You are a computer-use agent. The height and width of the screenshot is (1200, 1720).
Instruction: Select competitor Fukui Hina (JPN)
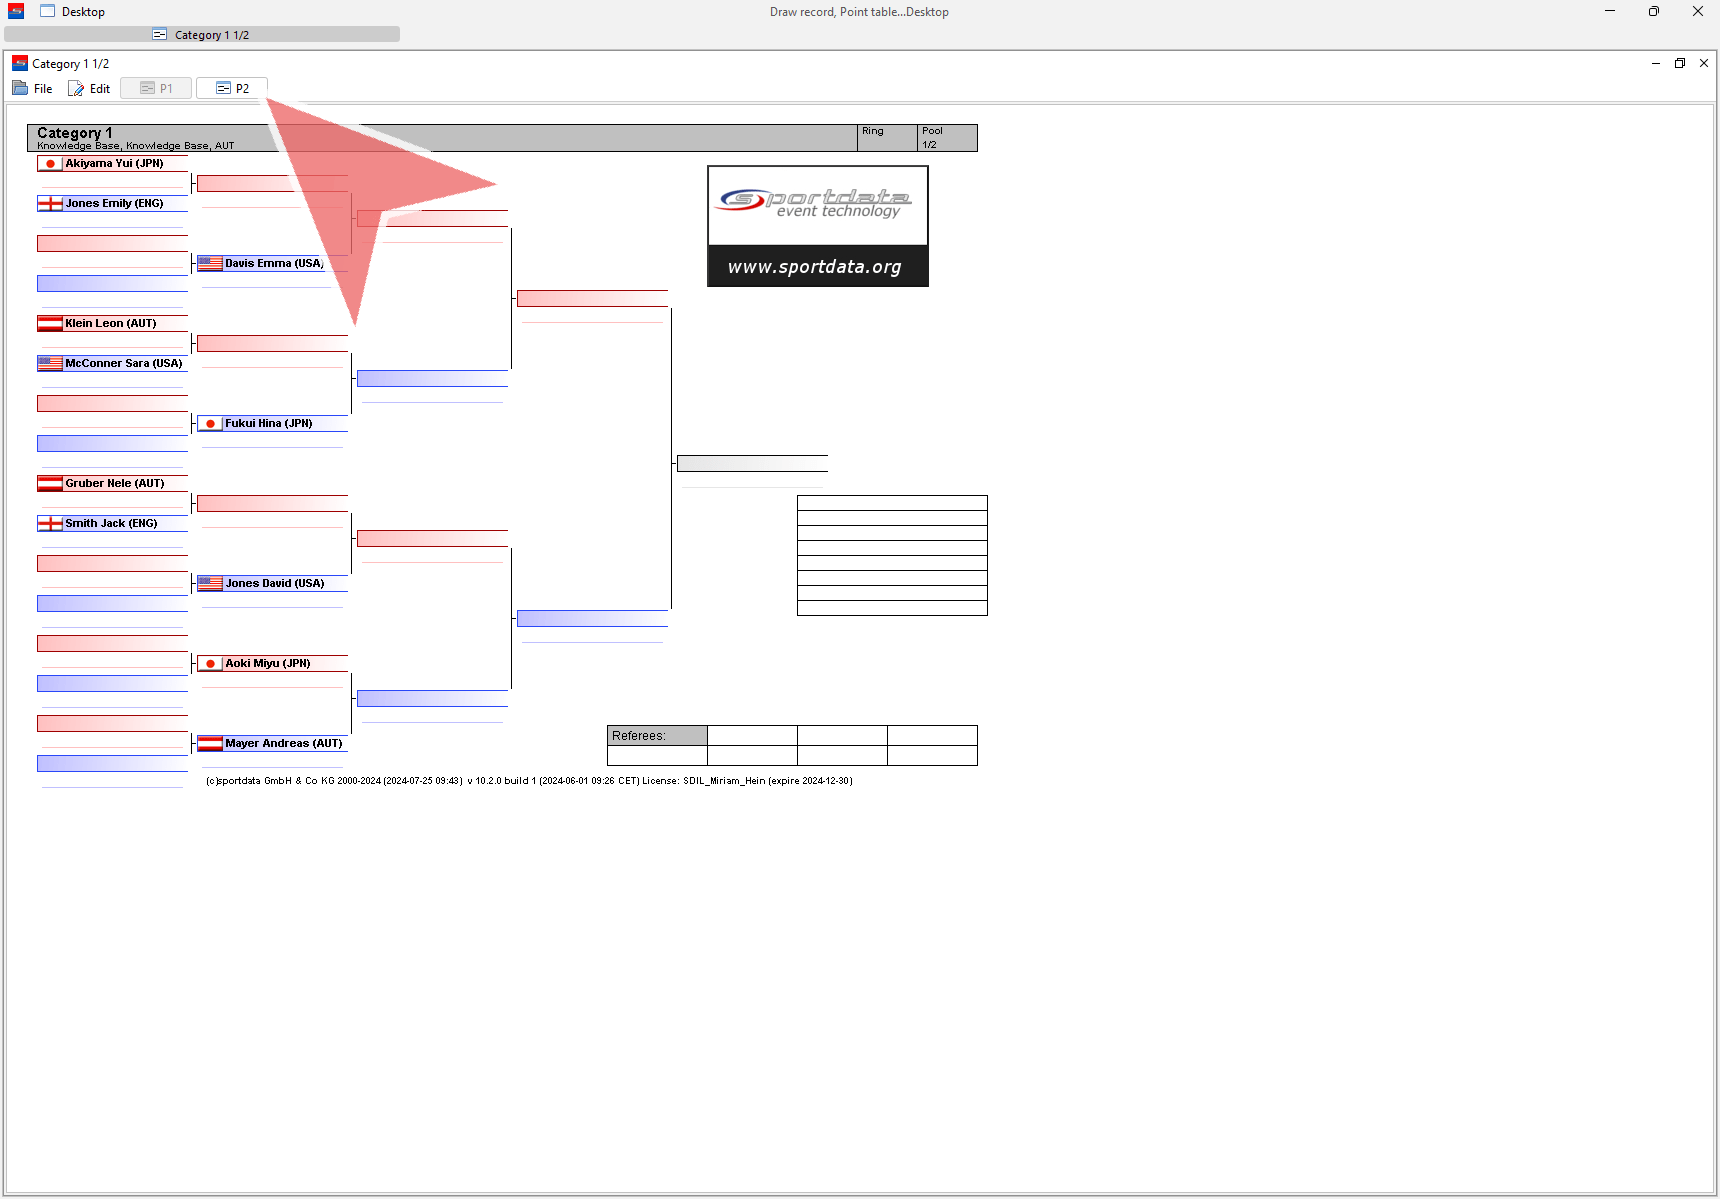click(x=268, y=424)
